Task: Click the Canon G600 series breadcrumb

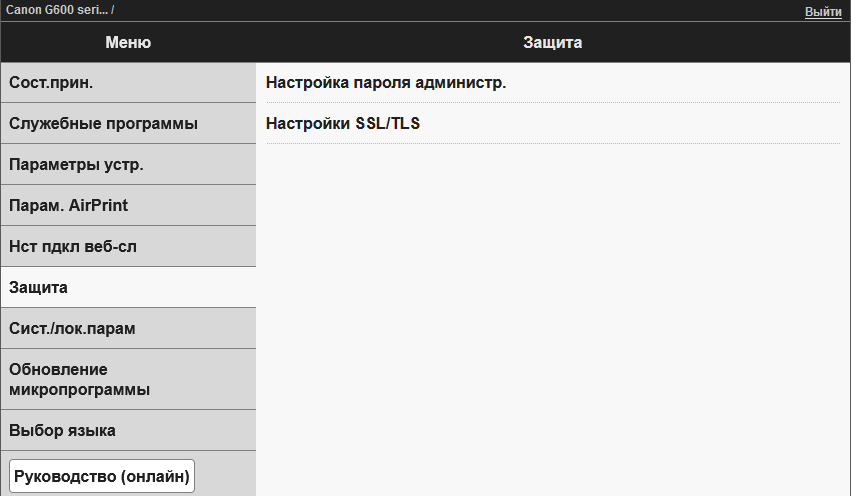Action: coord(56,10)
